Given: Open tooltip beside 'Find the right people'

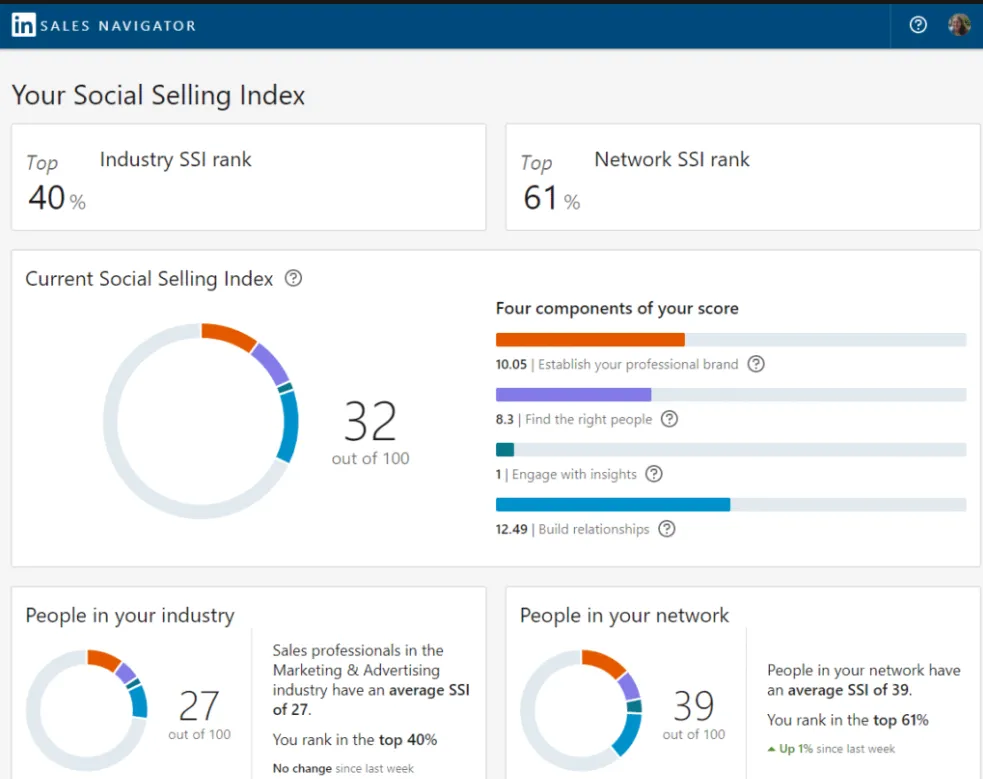Looking at the screenshot, I should pyautogui.click(x=671, y=419).
